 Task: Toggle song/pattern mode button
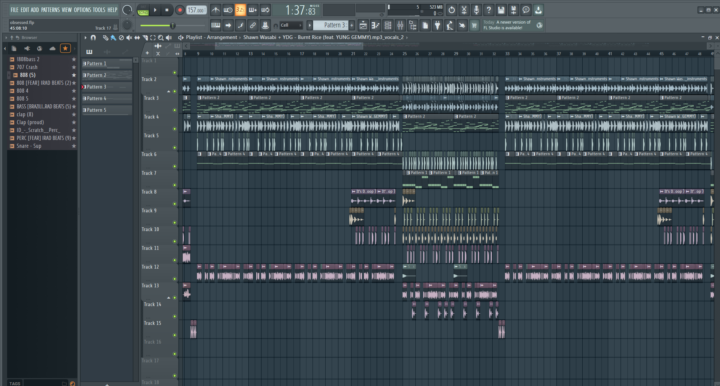(x=143, y=10)
